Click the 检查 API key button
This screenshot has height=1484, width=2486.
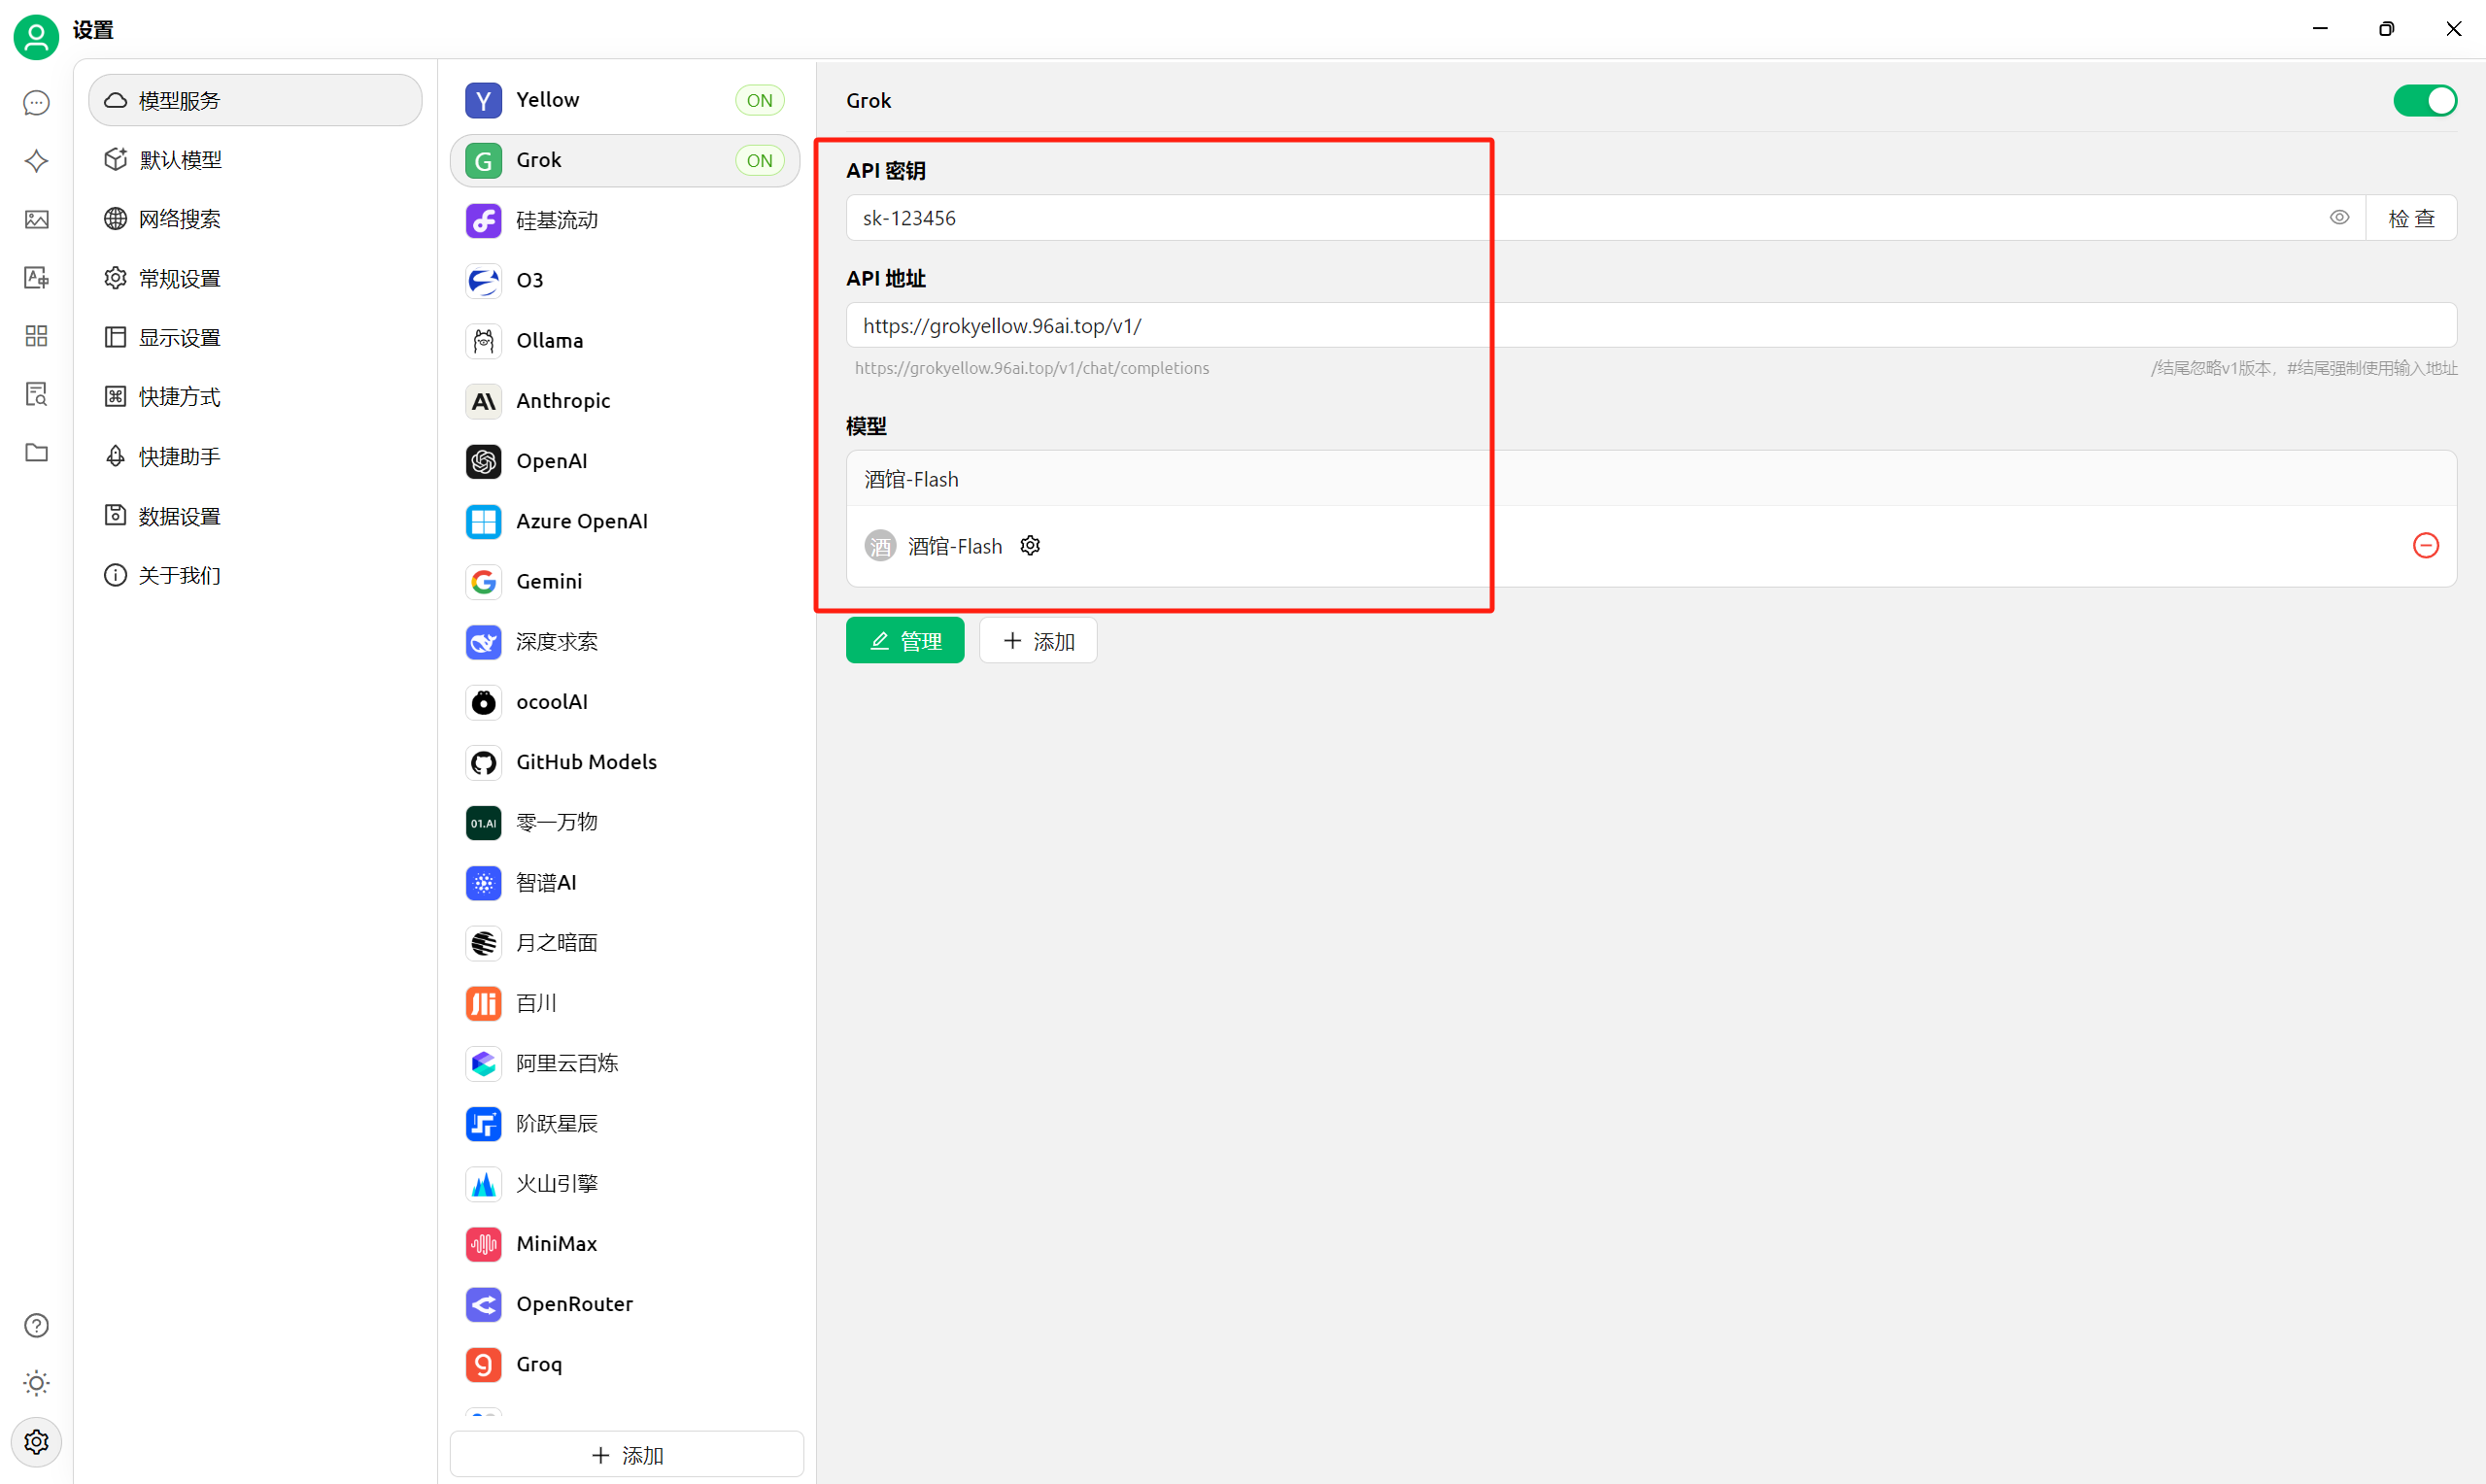coord(2411,218)
